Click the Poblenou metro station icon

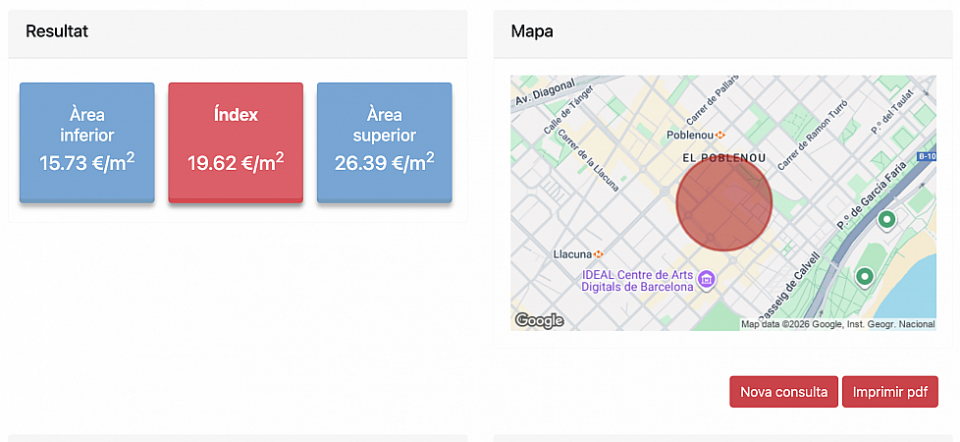tap(720, 134)
